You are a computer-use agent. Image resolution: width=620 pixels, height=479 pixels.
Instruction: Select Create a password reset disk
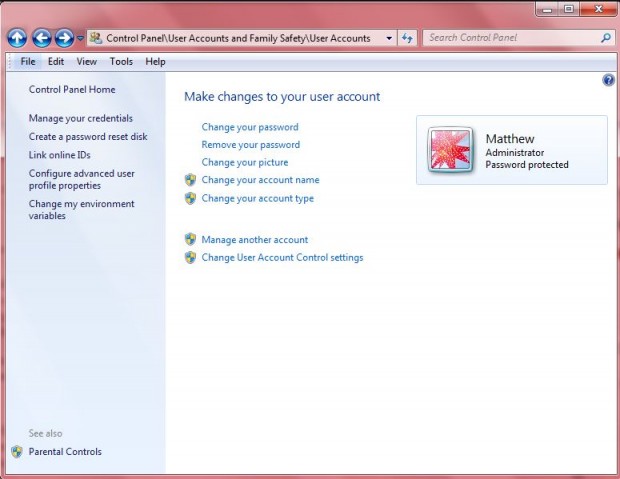88,136
